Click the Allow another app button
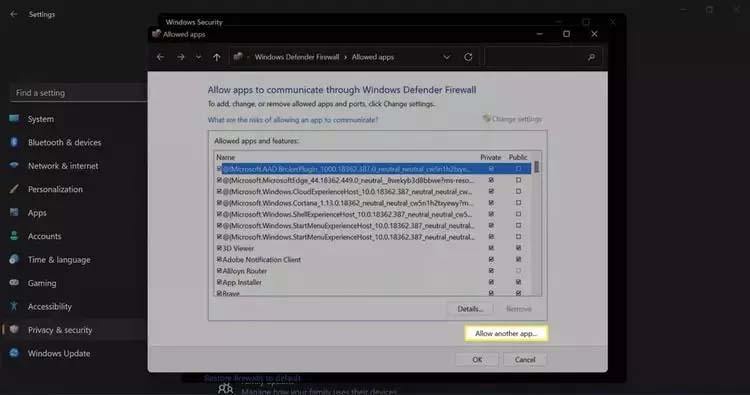 click(x=506, y=333)
